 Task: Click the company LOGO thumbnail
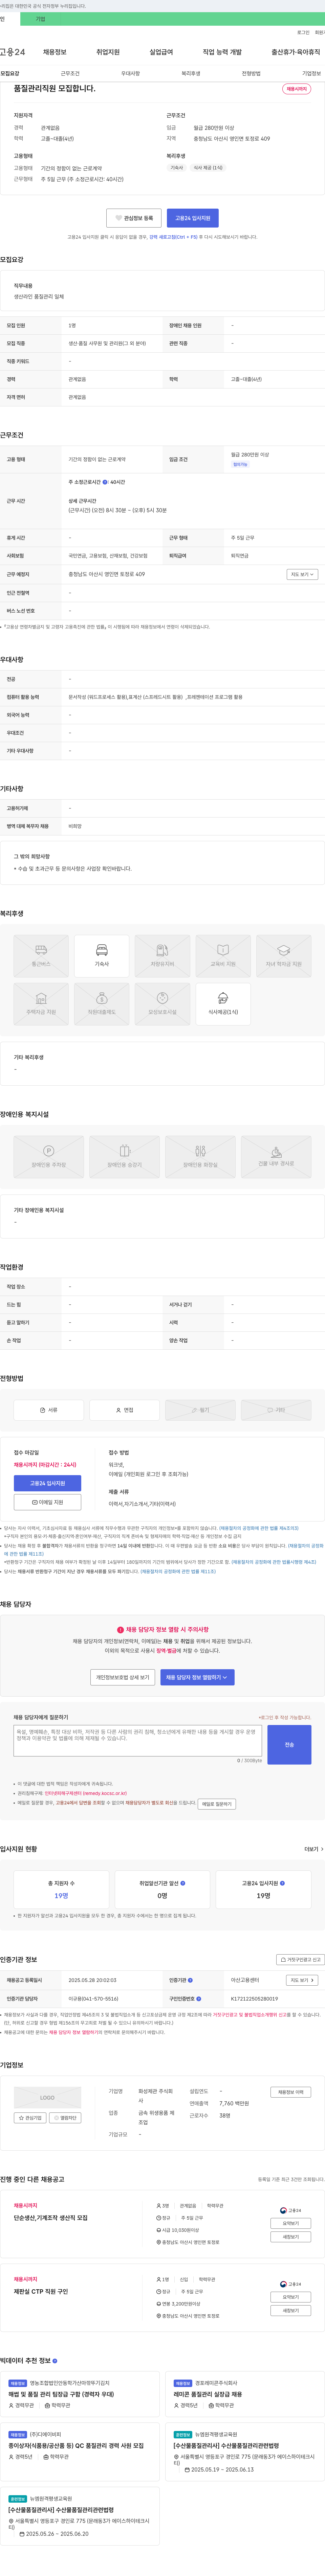(x=47, y=2097)
